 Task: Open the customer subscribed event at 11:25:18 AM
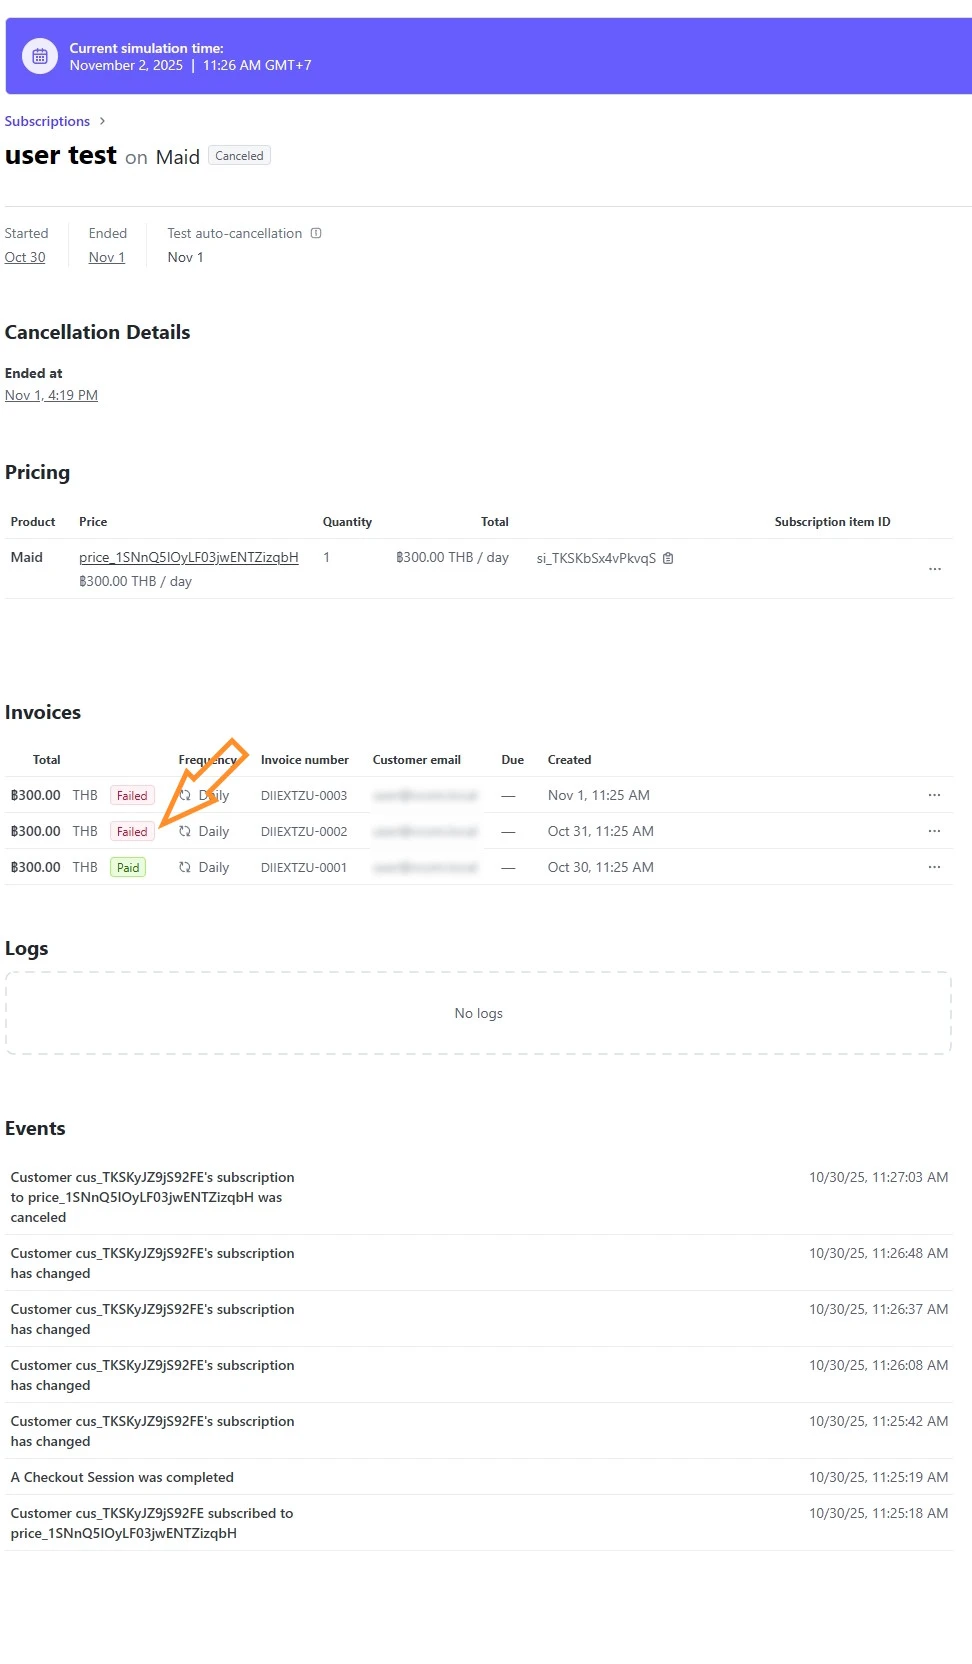(152, 1523)
